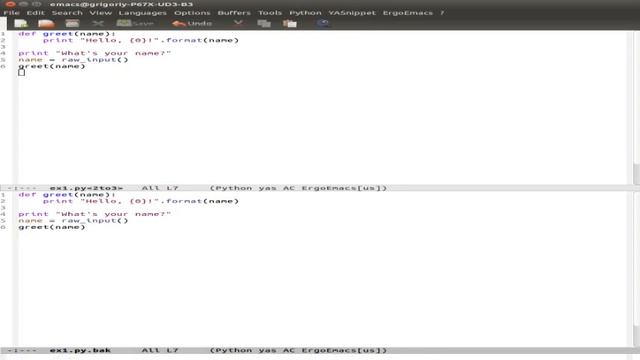
Task: Click the Cut scissors toolbar icon
Action: click(x=238, y=23)
